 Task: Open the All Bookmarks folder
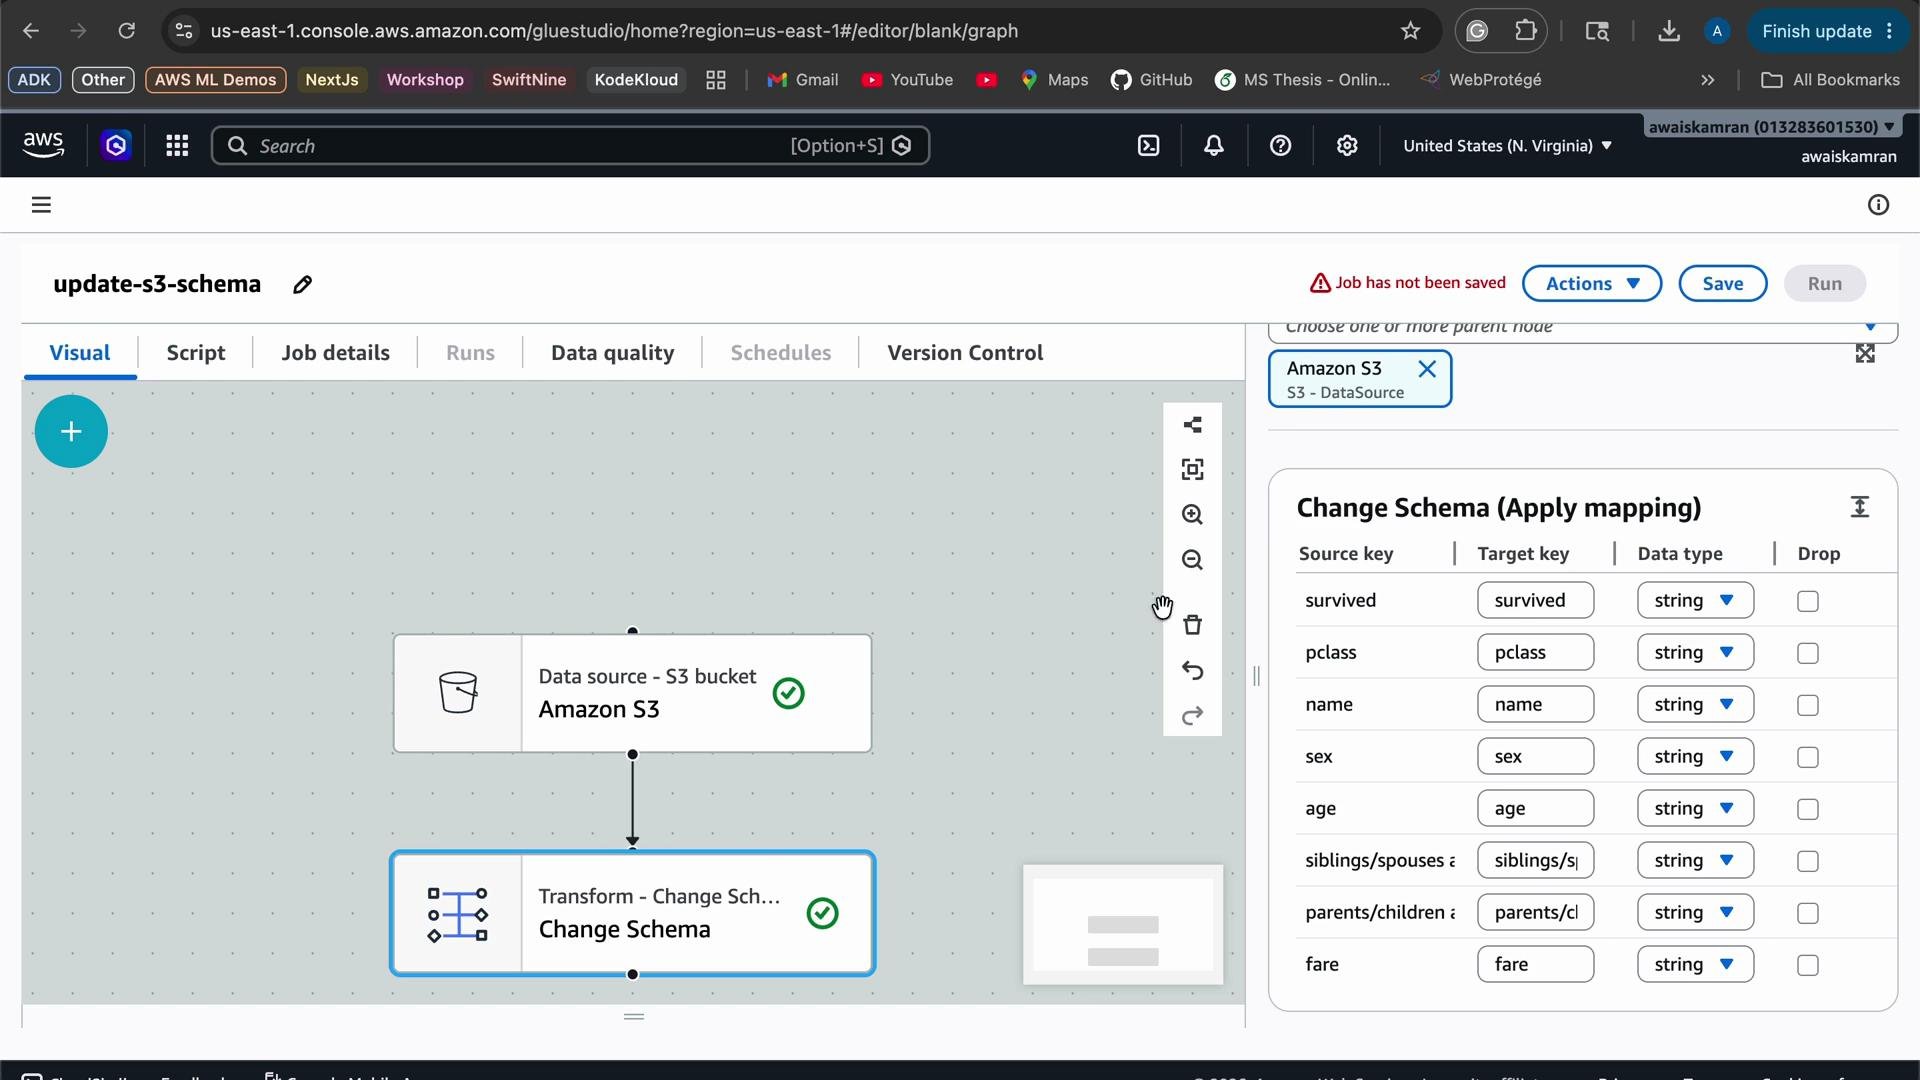coord(1830,80)
